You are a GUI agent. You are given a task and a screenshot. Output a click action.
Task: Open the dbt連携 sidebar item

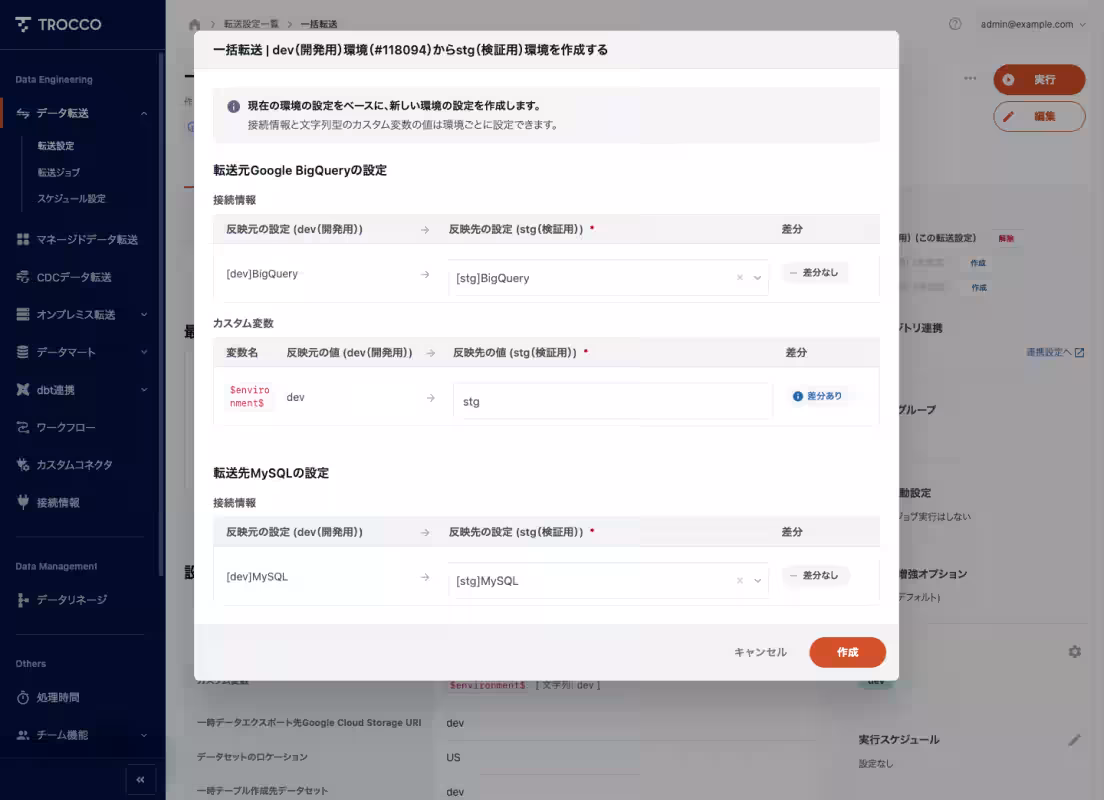point(55,390)
